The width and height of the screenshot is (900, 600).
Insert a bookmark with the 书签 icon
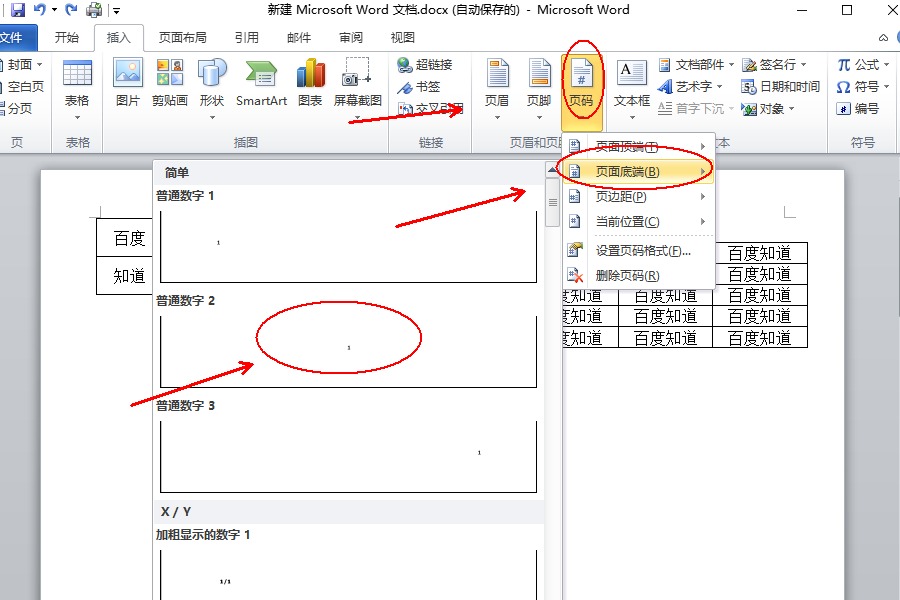pyautogui.click(x=418, y=87)
